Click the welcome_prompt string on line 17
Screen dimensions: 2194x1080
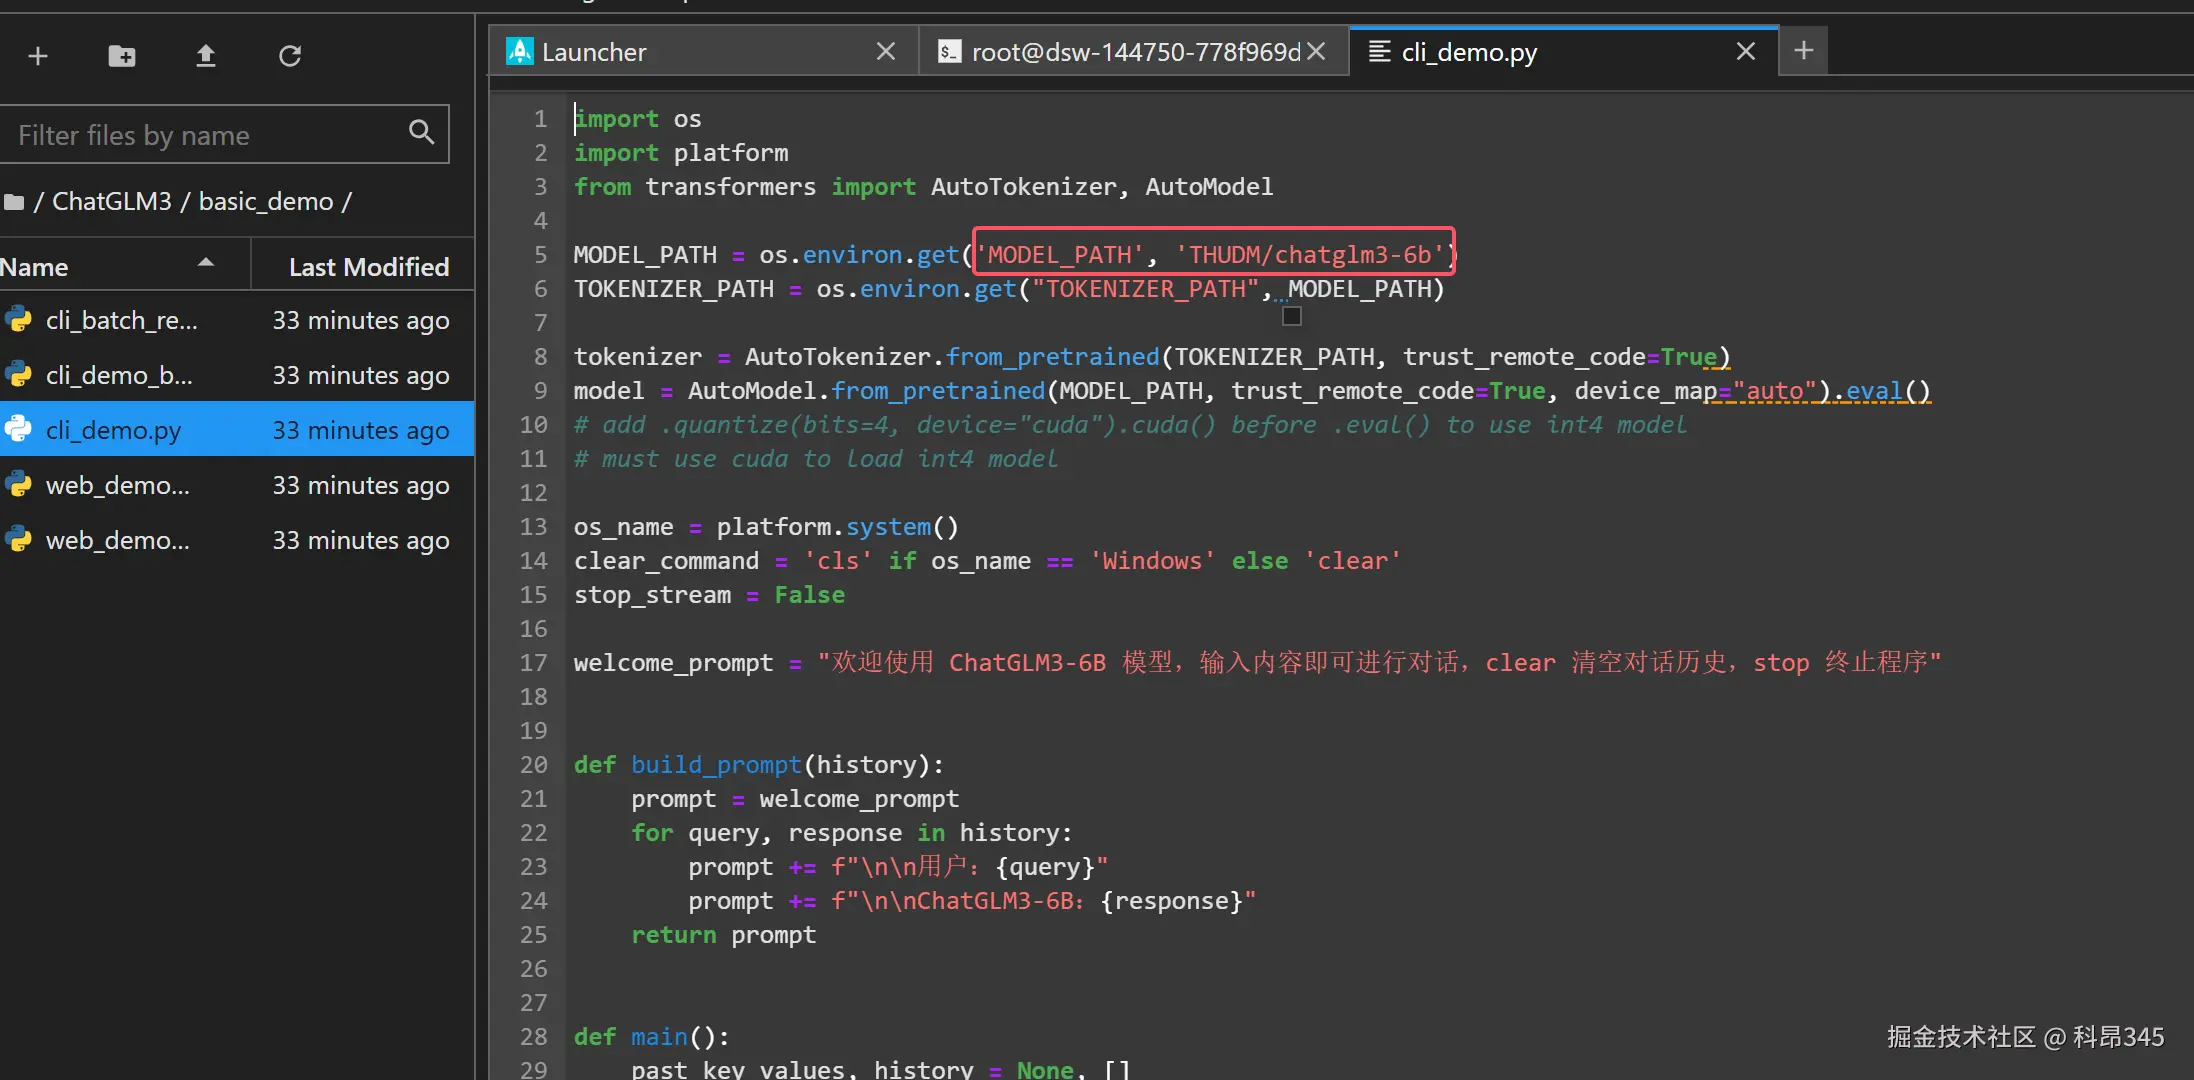[x=1380, y=663]
